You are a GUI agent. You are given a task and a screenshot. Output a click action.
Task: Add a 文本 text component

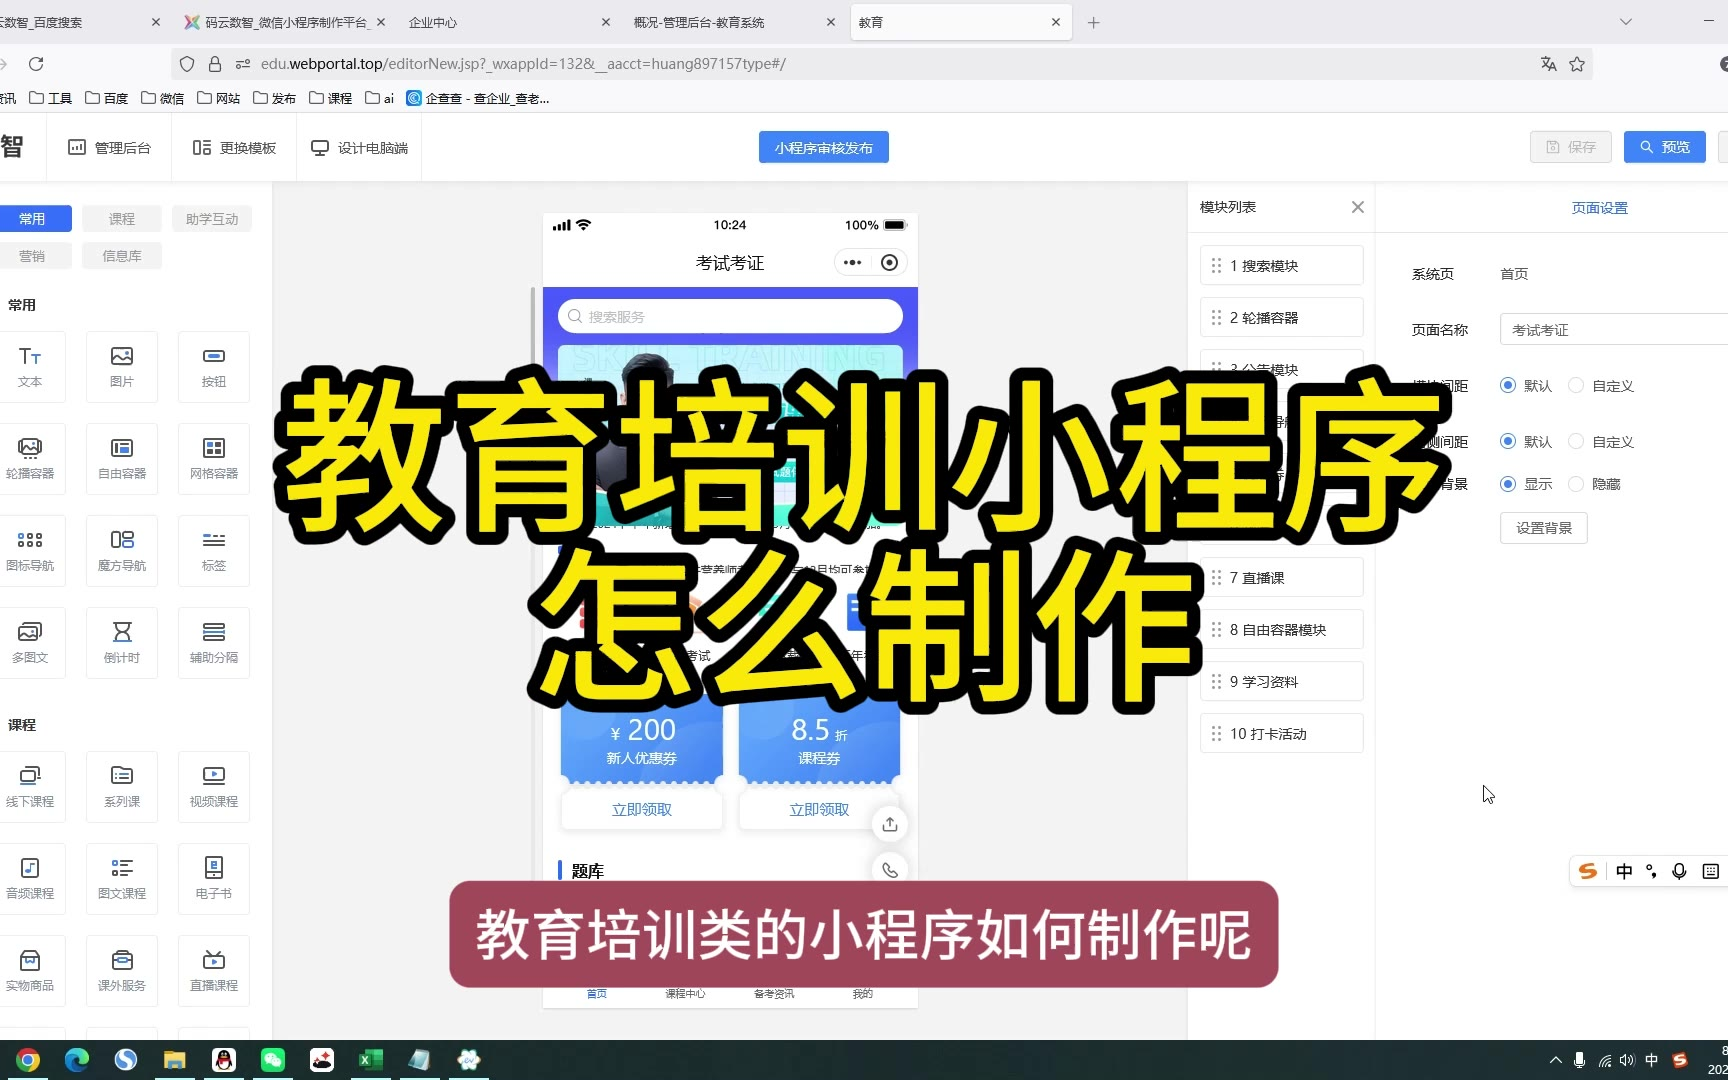pyautogui.click(x=30, y=367)
